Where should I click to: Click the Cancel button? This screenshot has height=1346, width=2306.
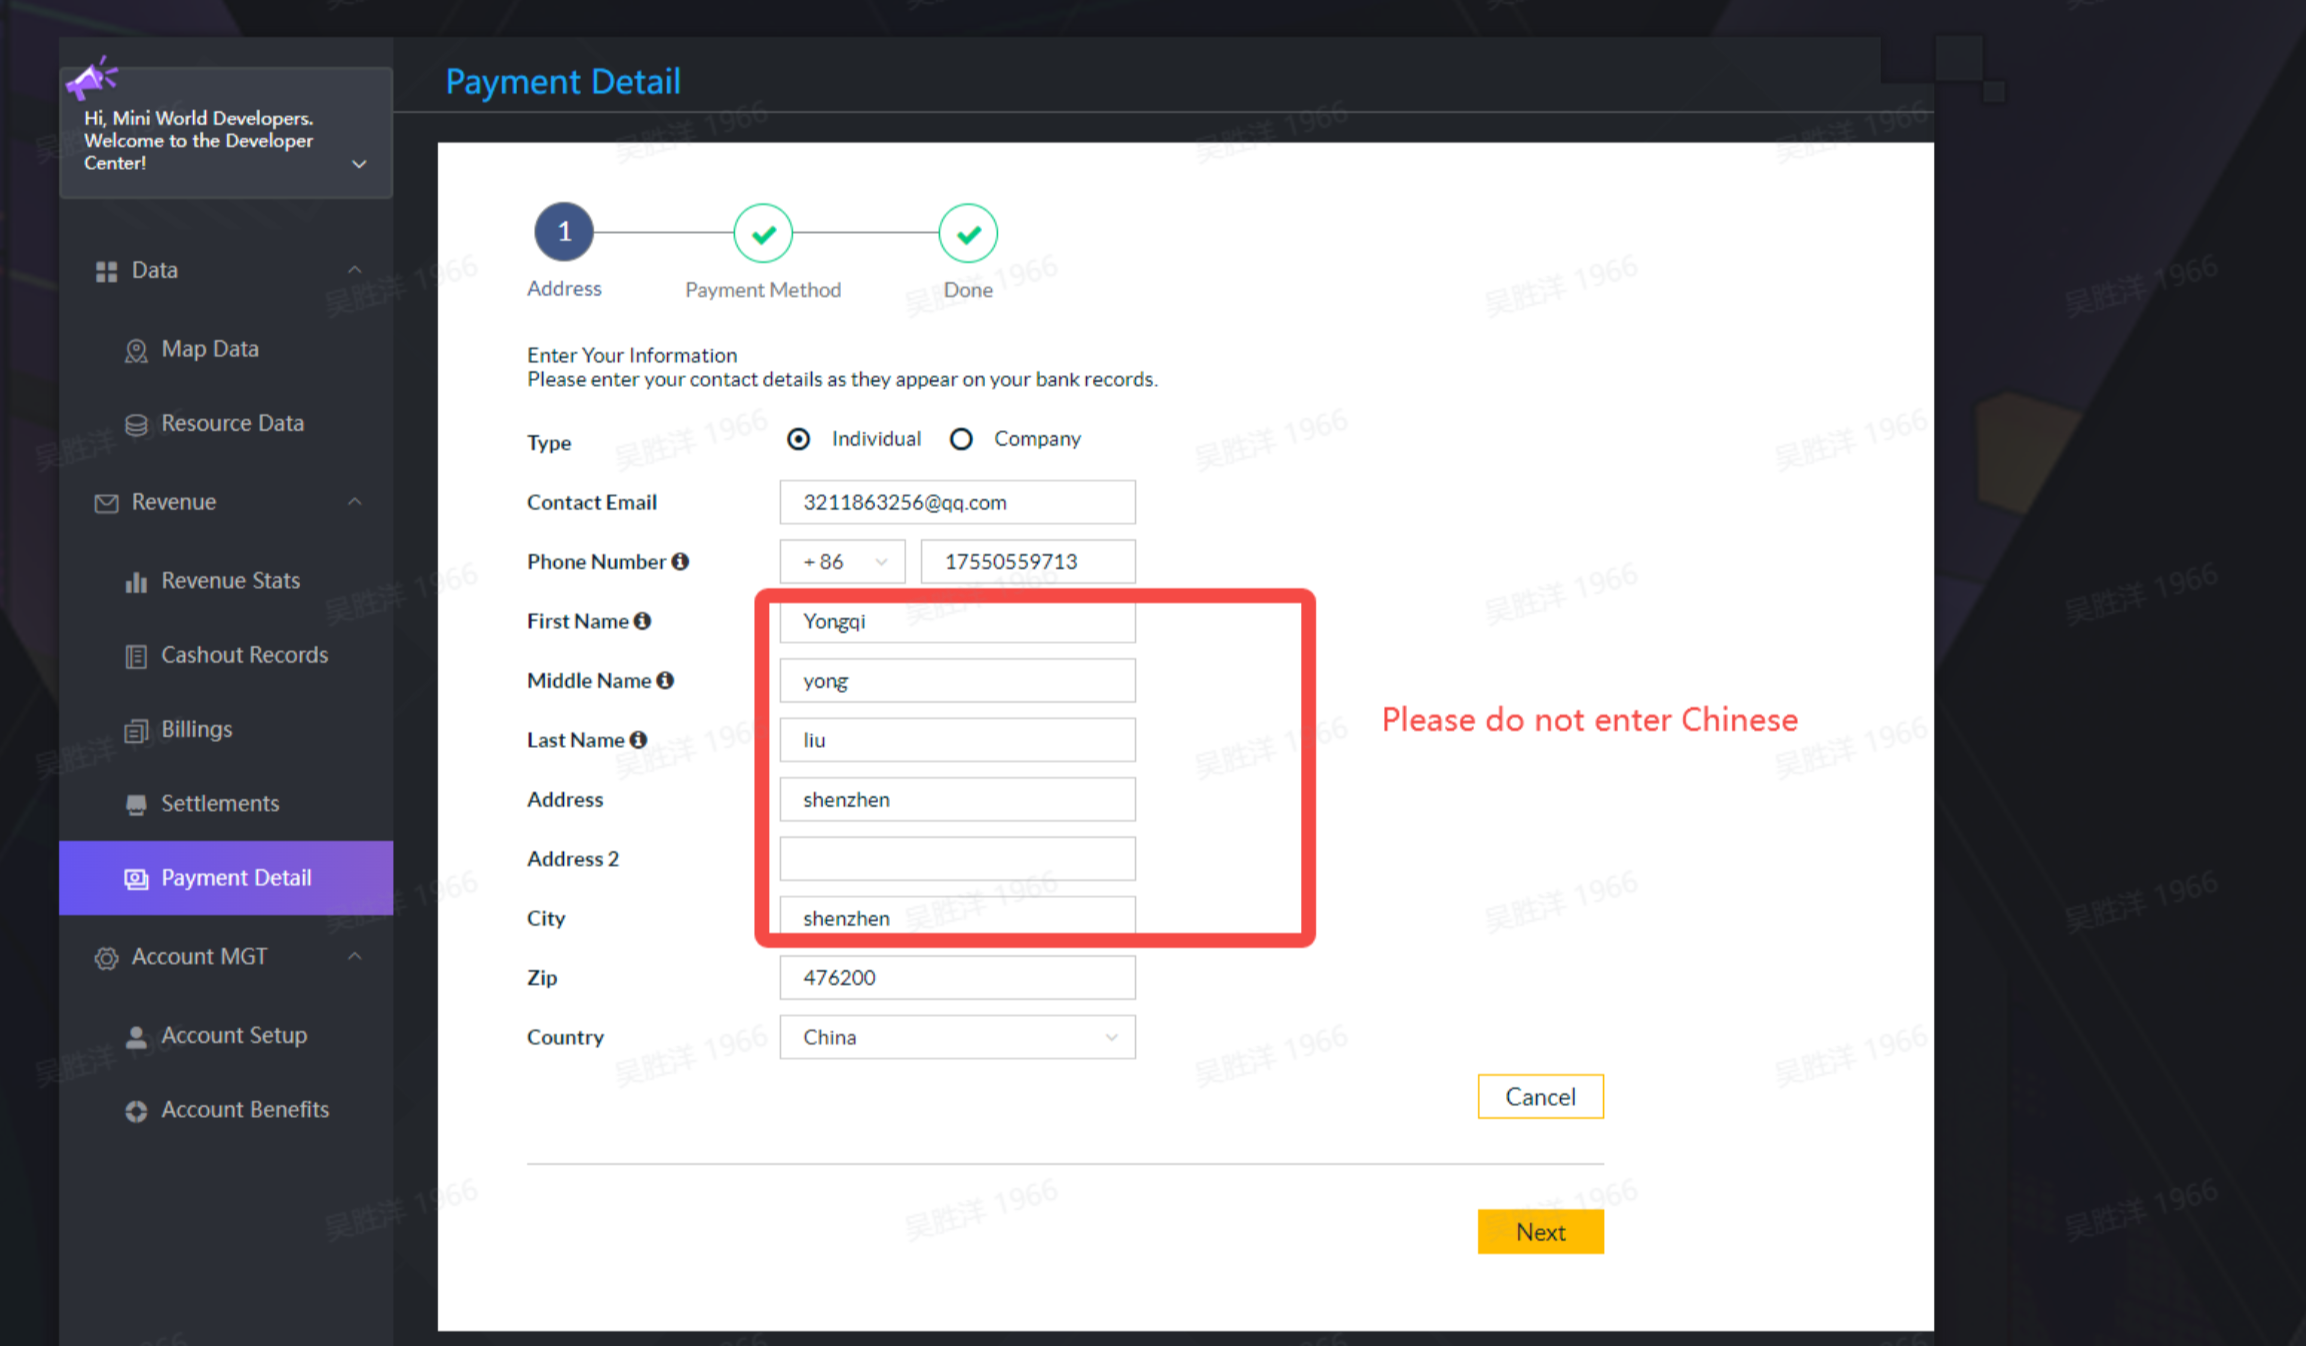(x=1540, y=1097)
